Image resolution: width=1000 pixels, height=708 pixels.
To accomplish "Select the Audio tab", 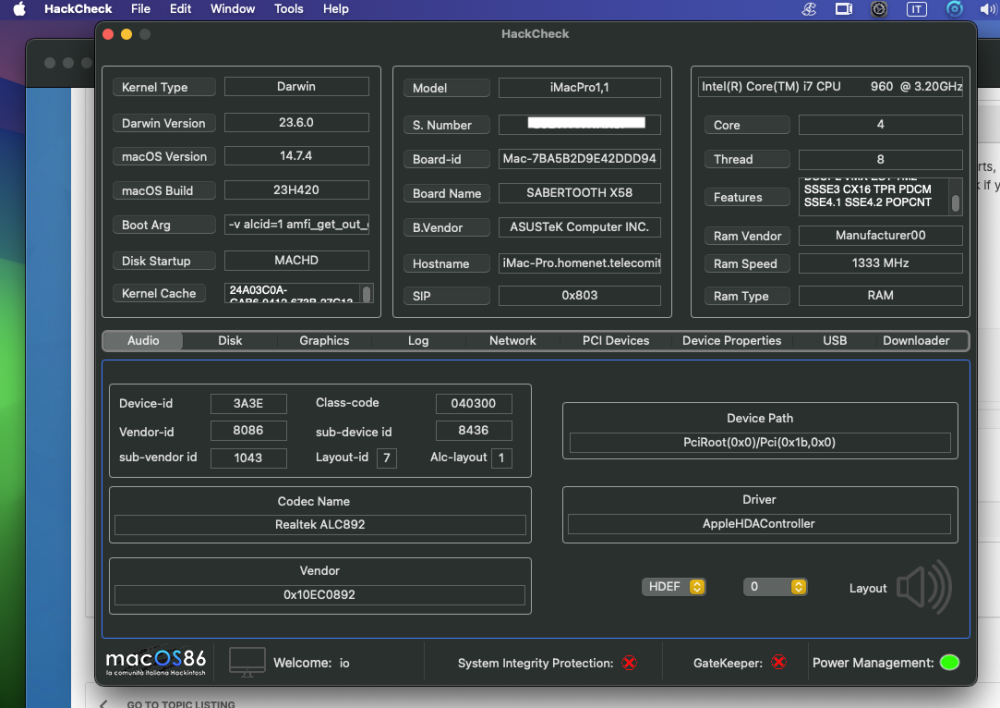I will pos(143,341).
